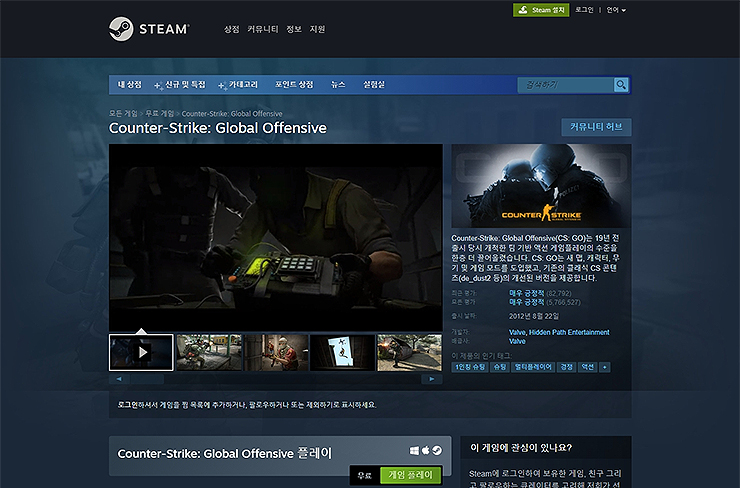This screenshot has height=488, width=740.
Task: Select the fifth screenshot thumbnail
Action: coord(410,353)
